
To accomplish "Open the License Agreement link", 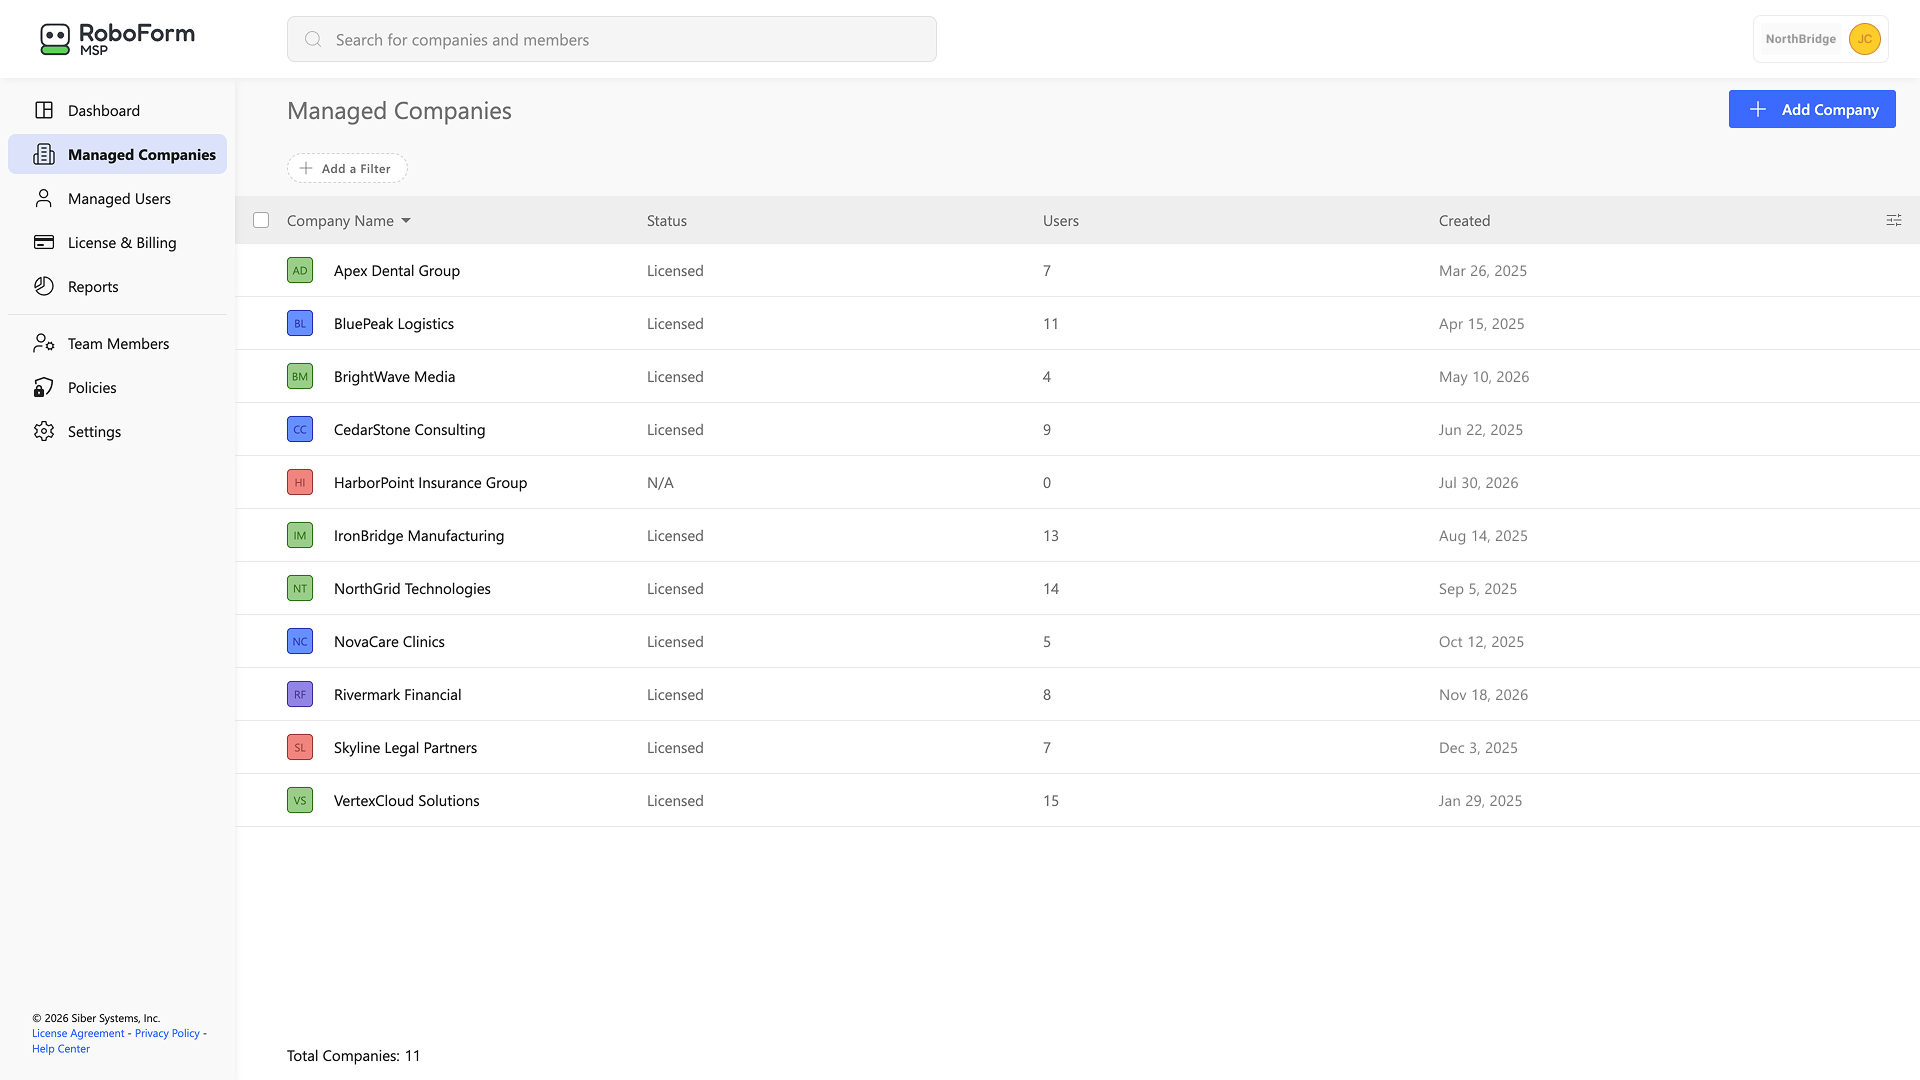I will 78,1033.
